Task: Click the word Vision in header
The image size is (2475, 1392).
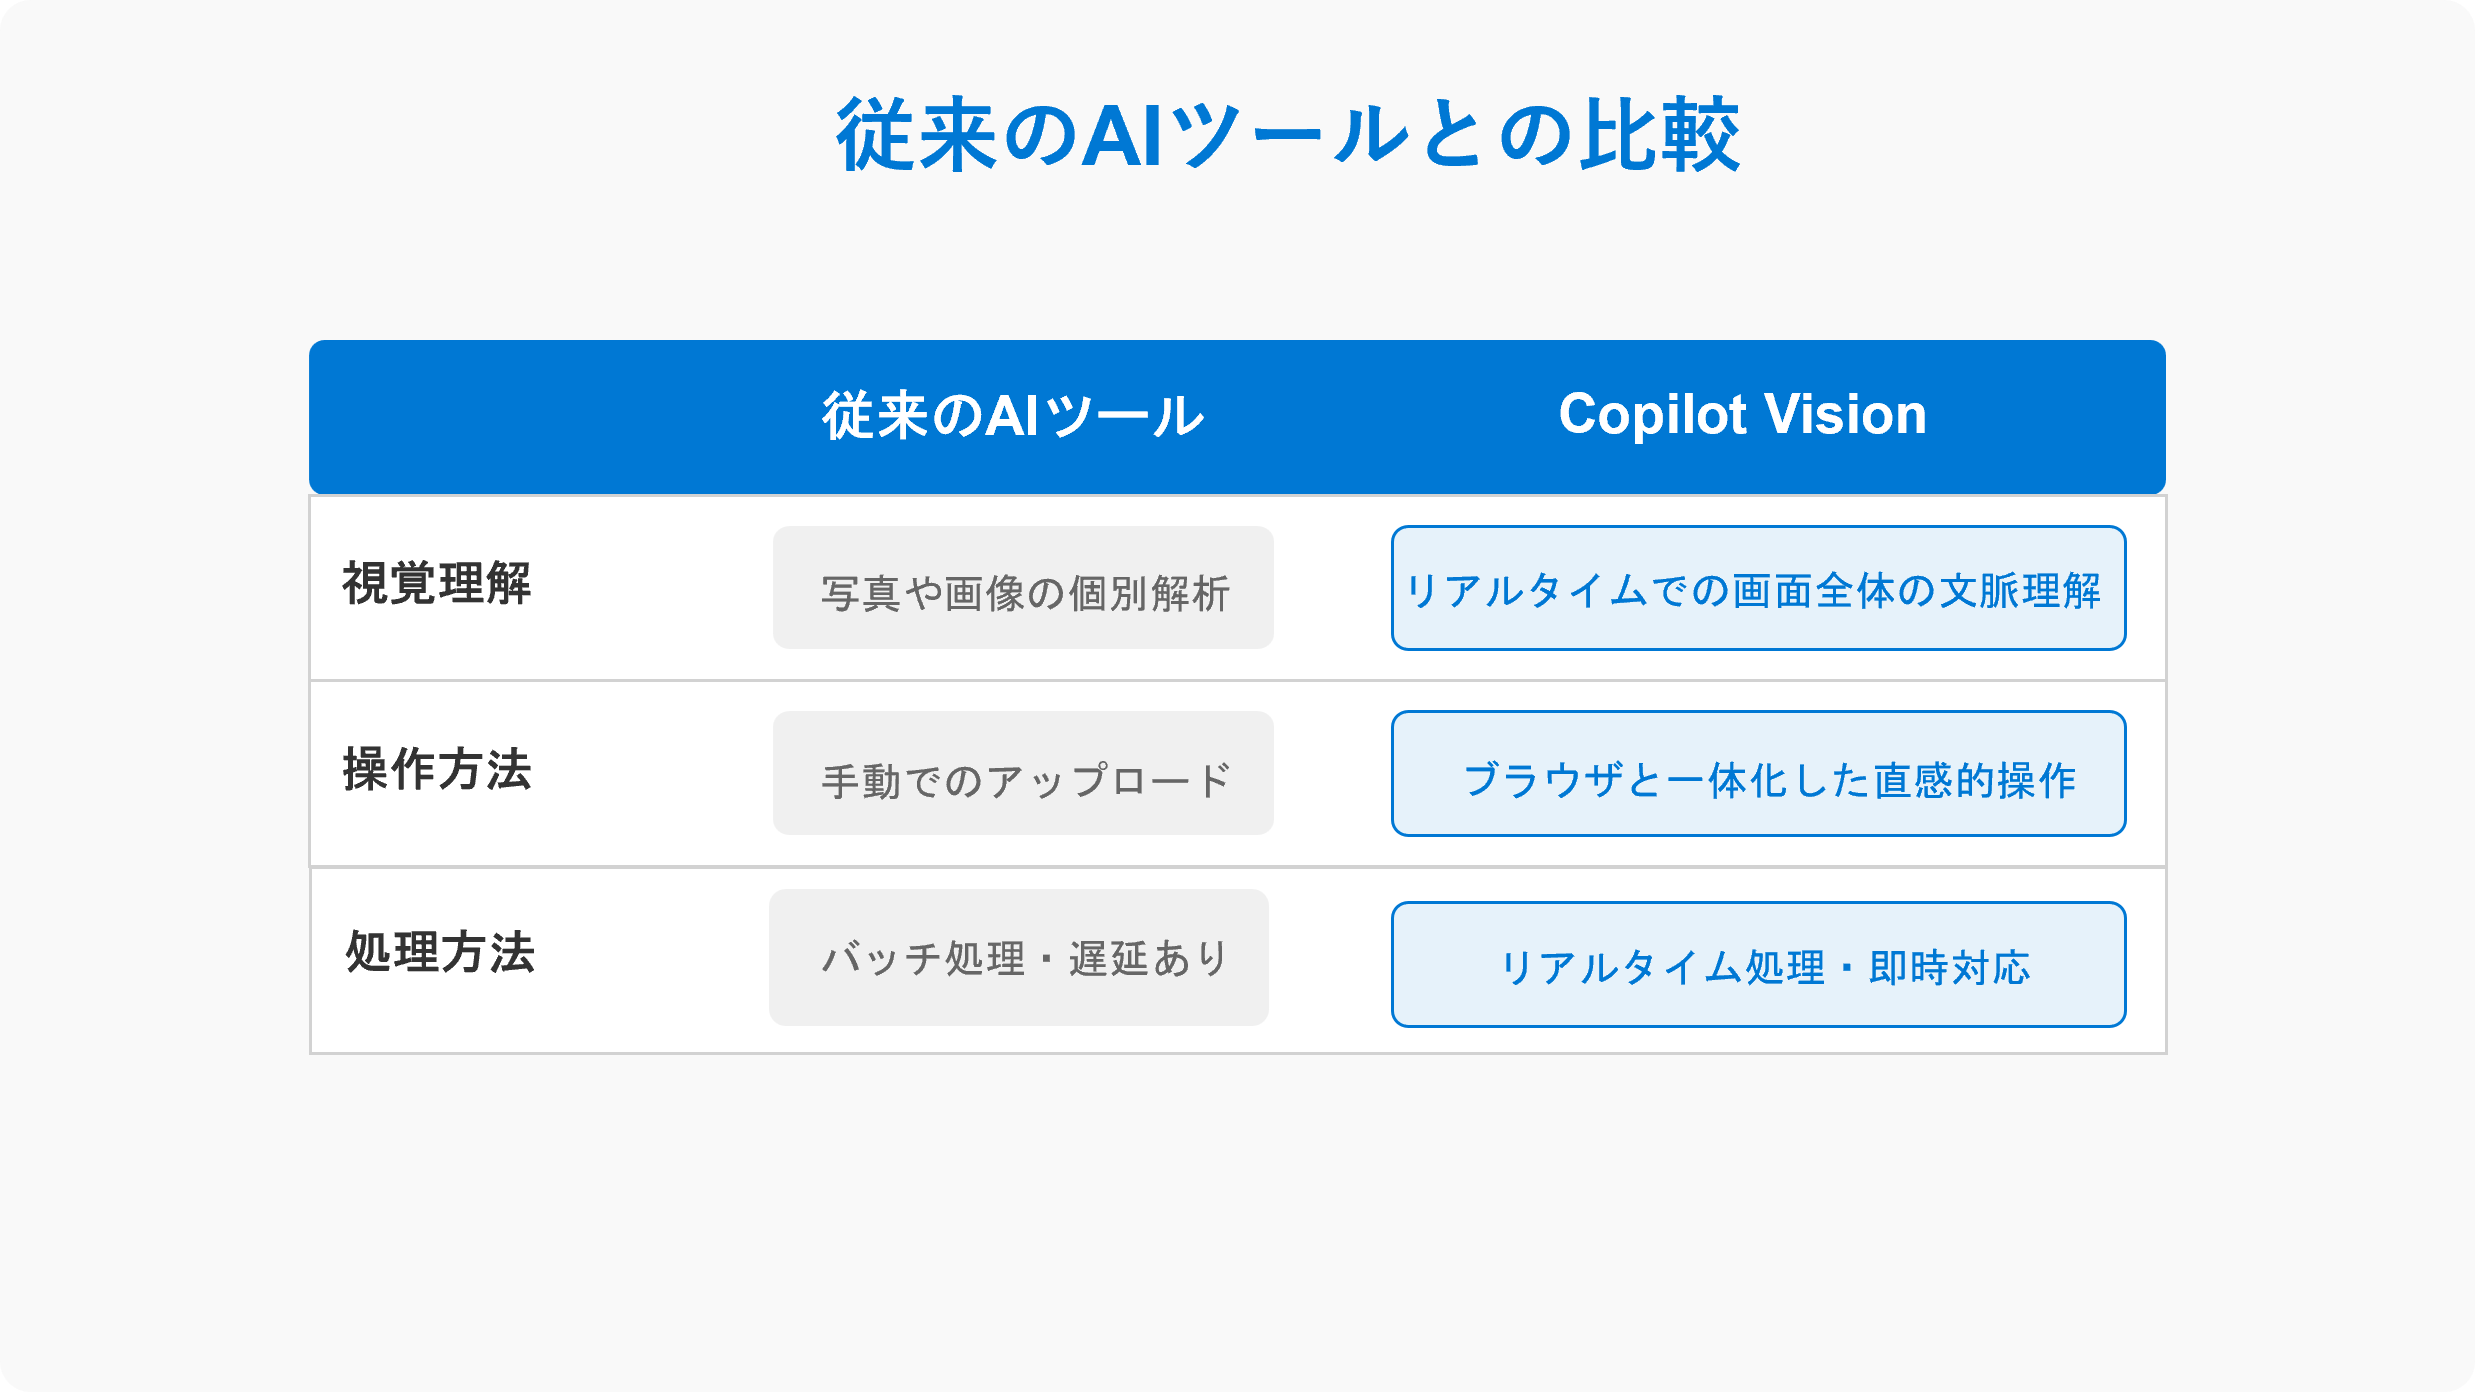Action: (x=1845, y=415)
